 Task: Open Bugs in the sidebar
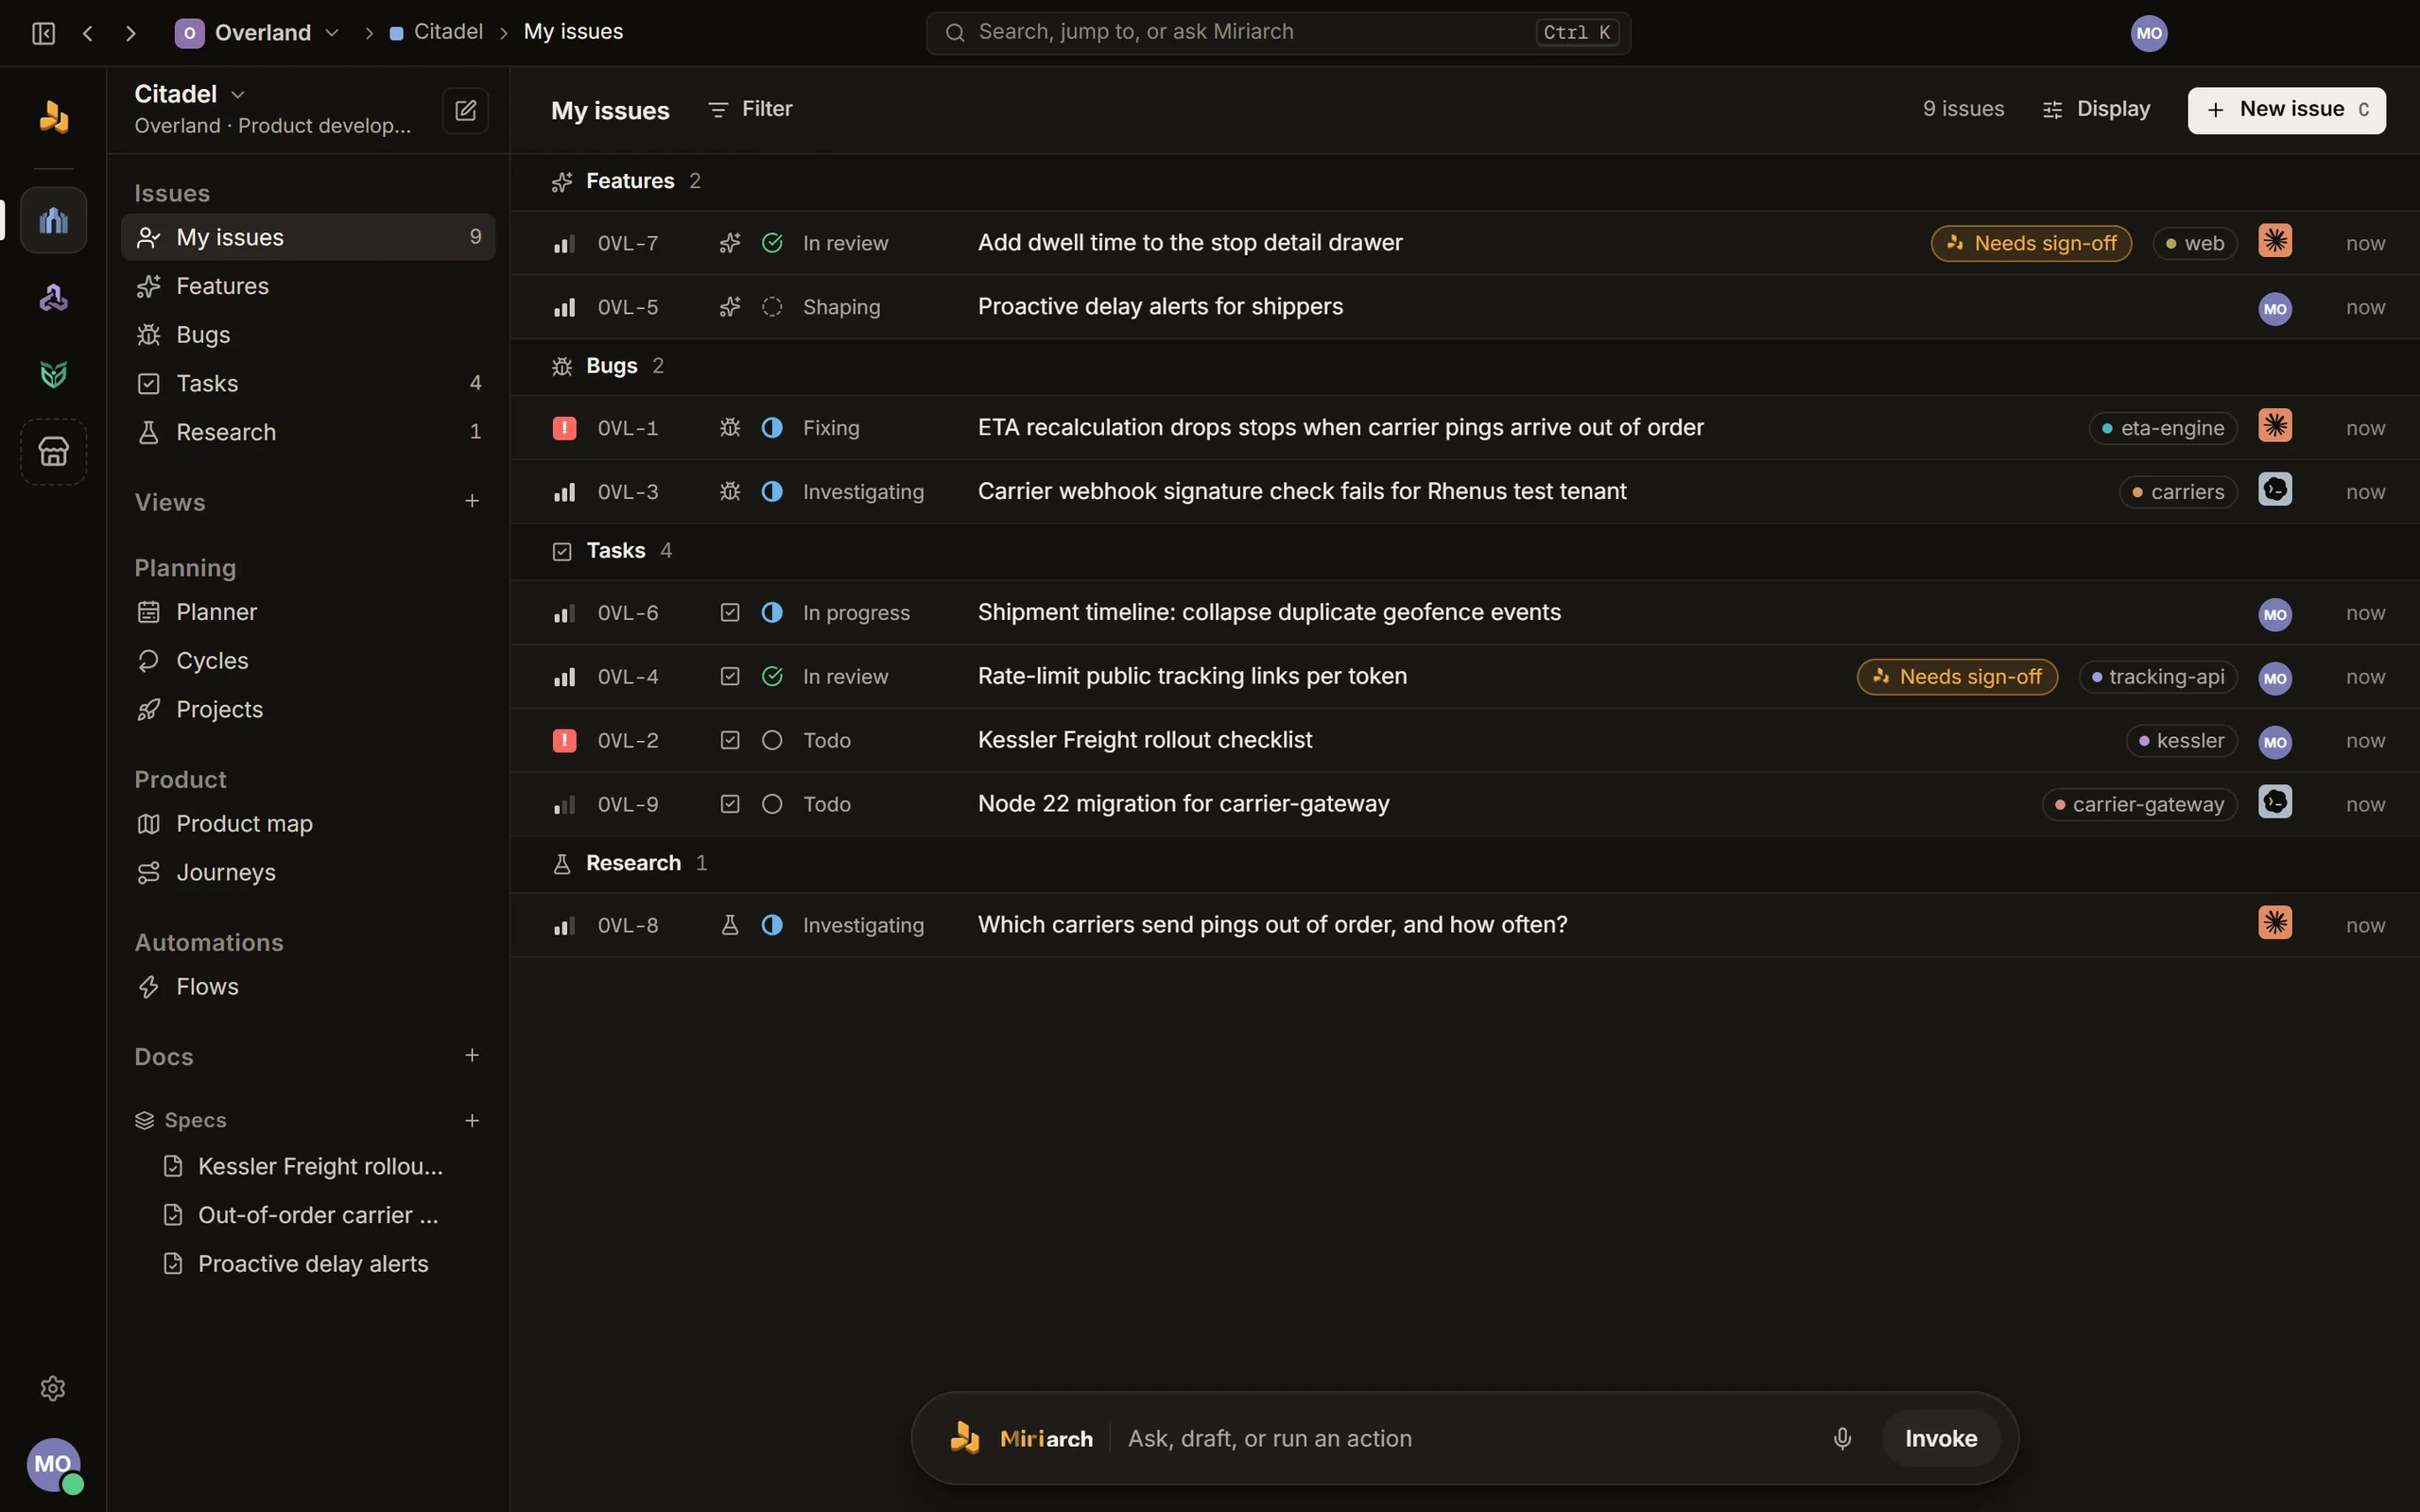308,335
